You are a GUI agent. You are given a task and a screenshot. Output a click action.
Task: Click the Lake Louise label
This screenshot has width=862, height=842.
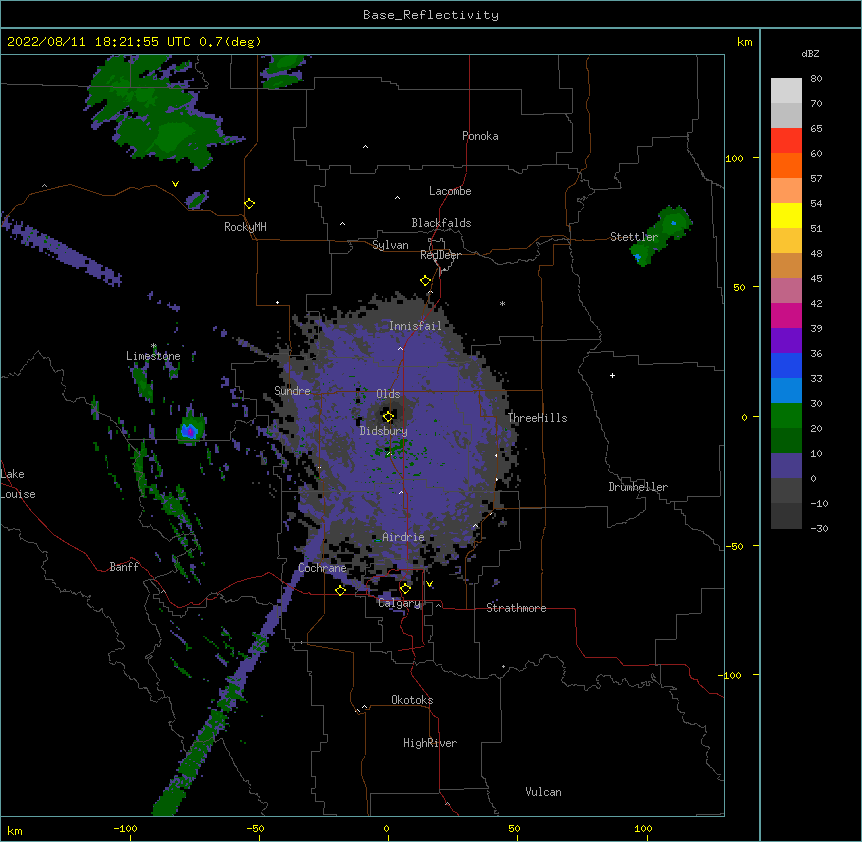coord(18,484)
